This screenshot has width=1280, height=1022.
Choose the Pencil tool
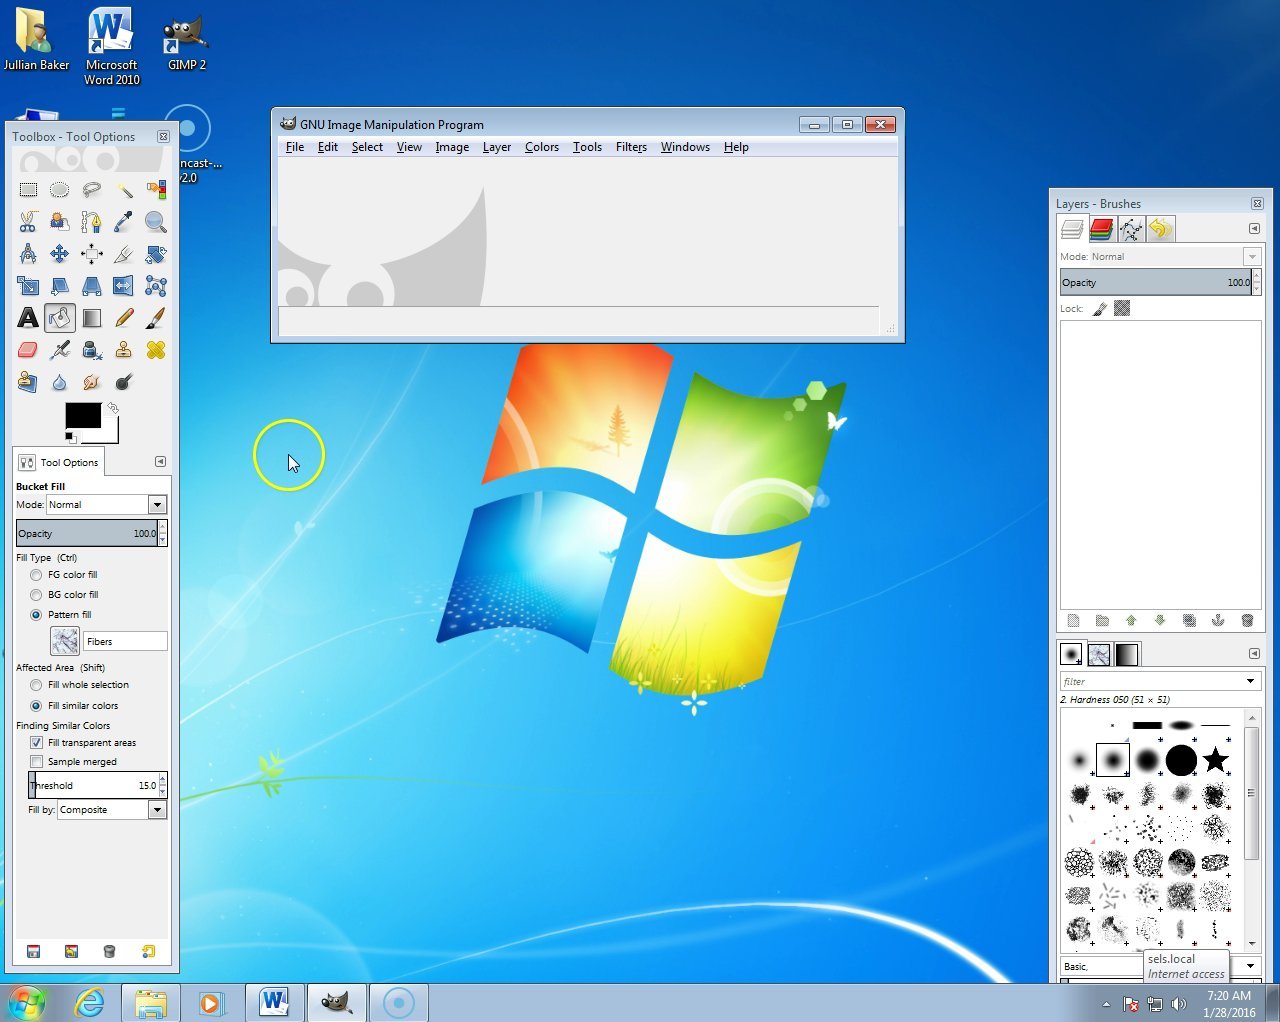124,318
